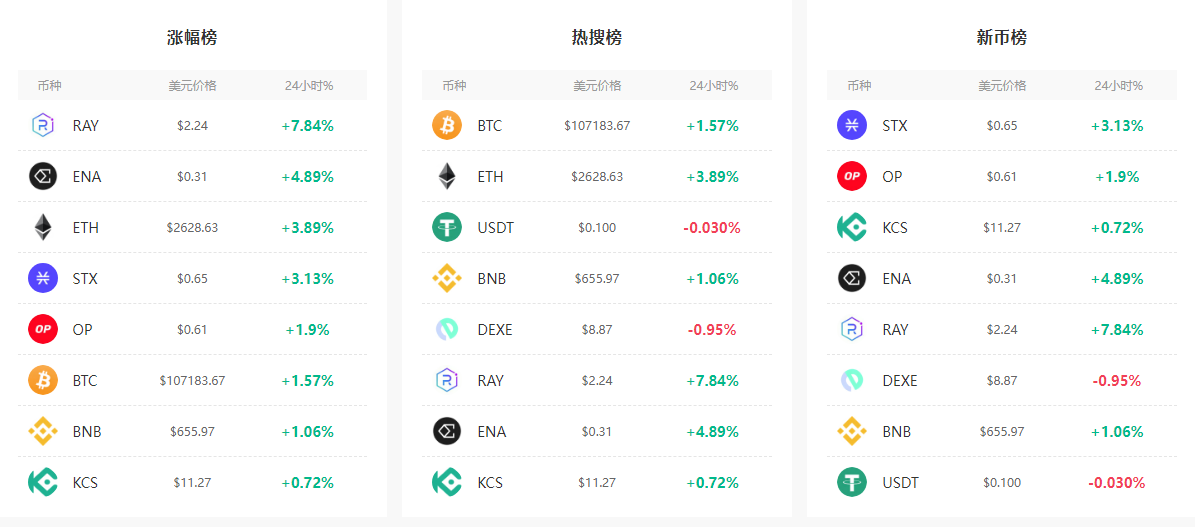This screenshot has height=527, width=1195.
Task: Click the RAY icon in 涨幅榜
Action: (x=43, y=125)
